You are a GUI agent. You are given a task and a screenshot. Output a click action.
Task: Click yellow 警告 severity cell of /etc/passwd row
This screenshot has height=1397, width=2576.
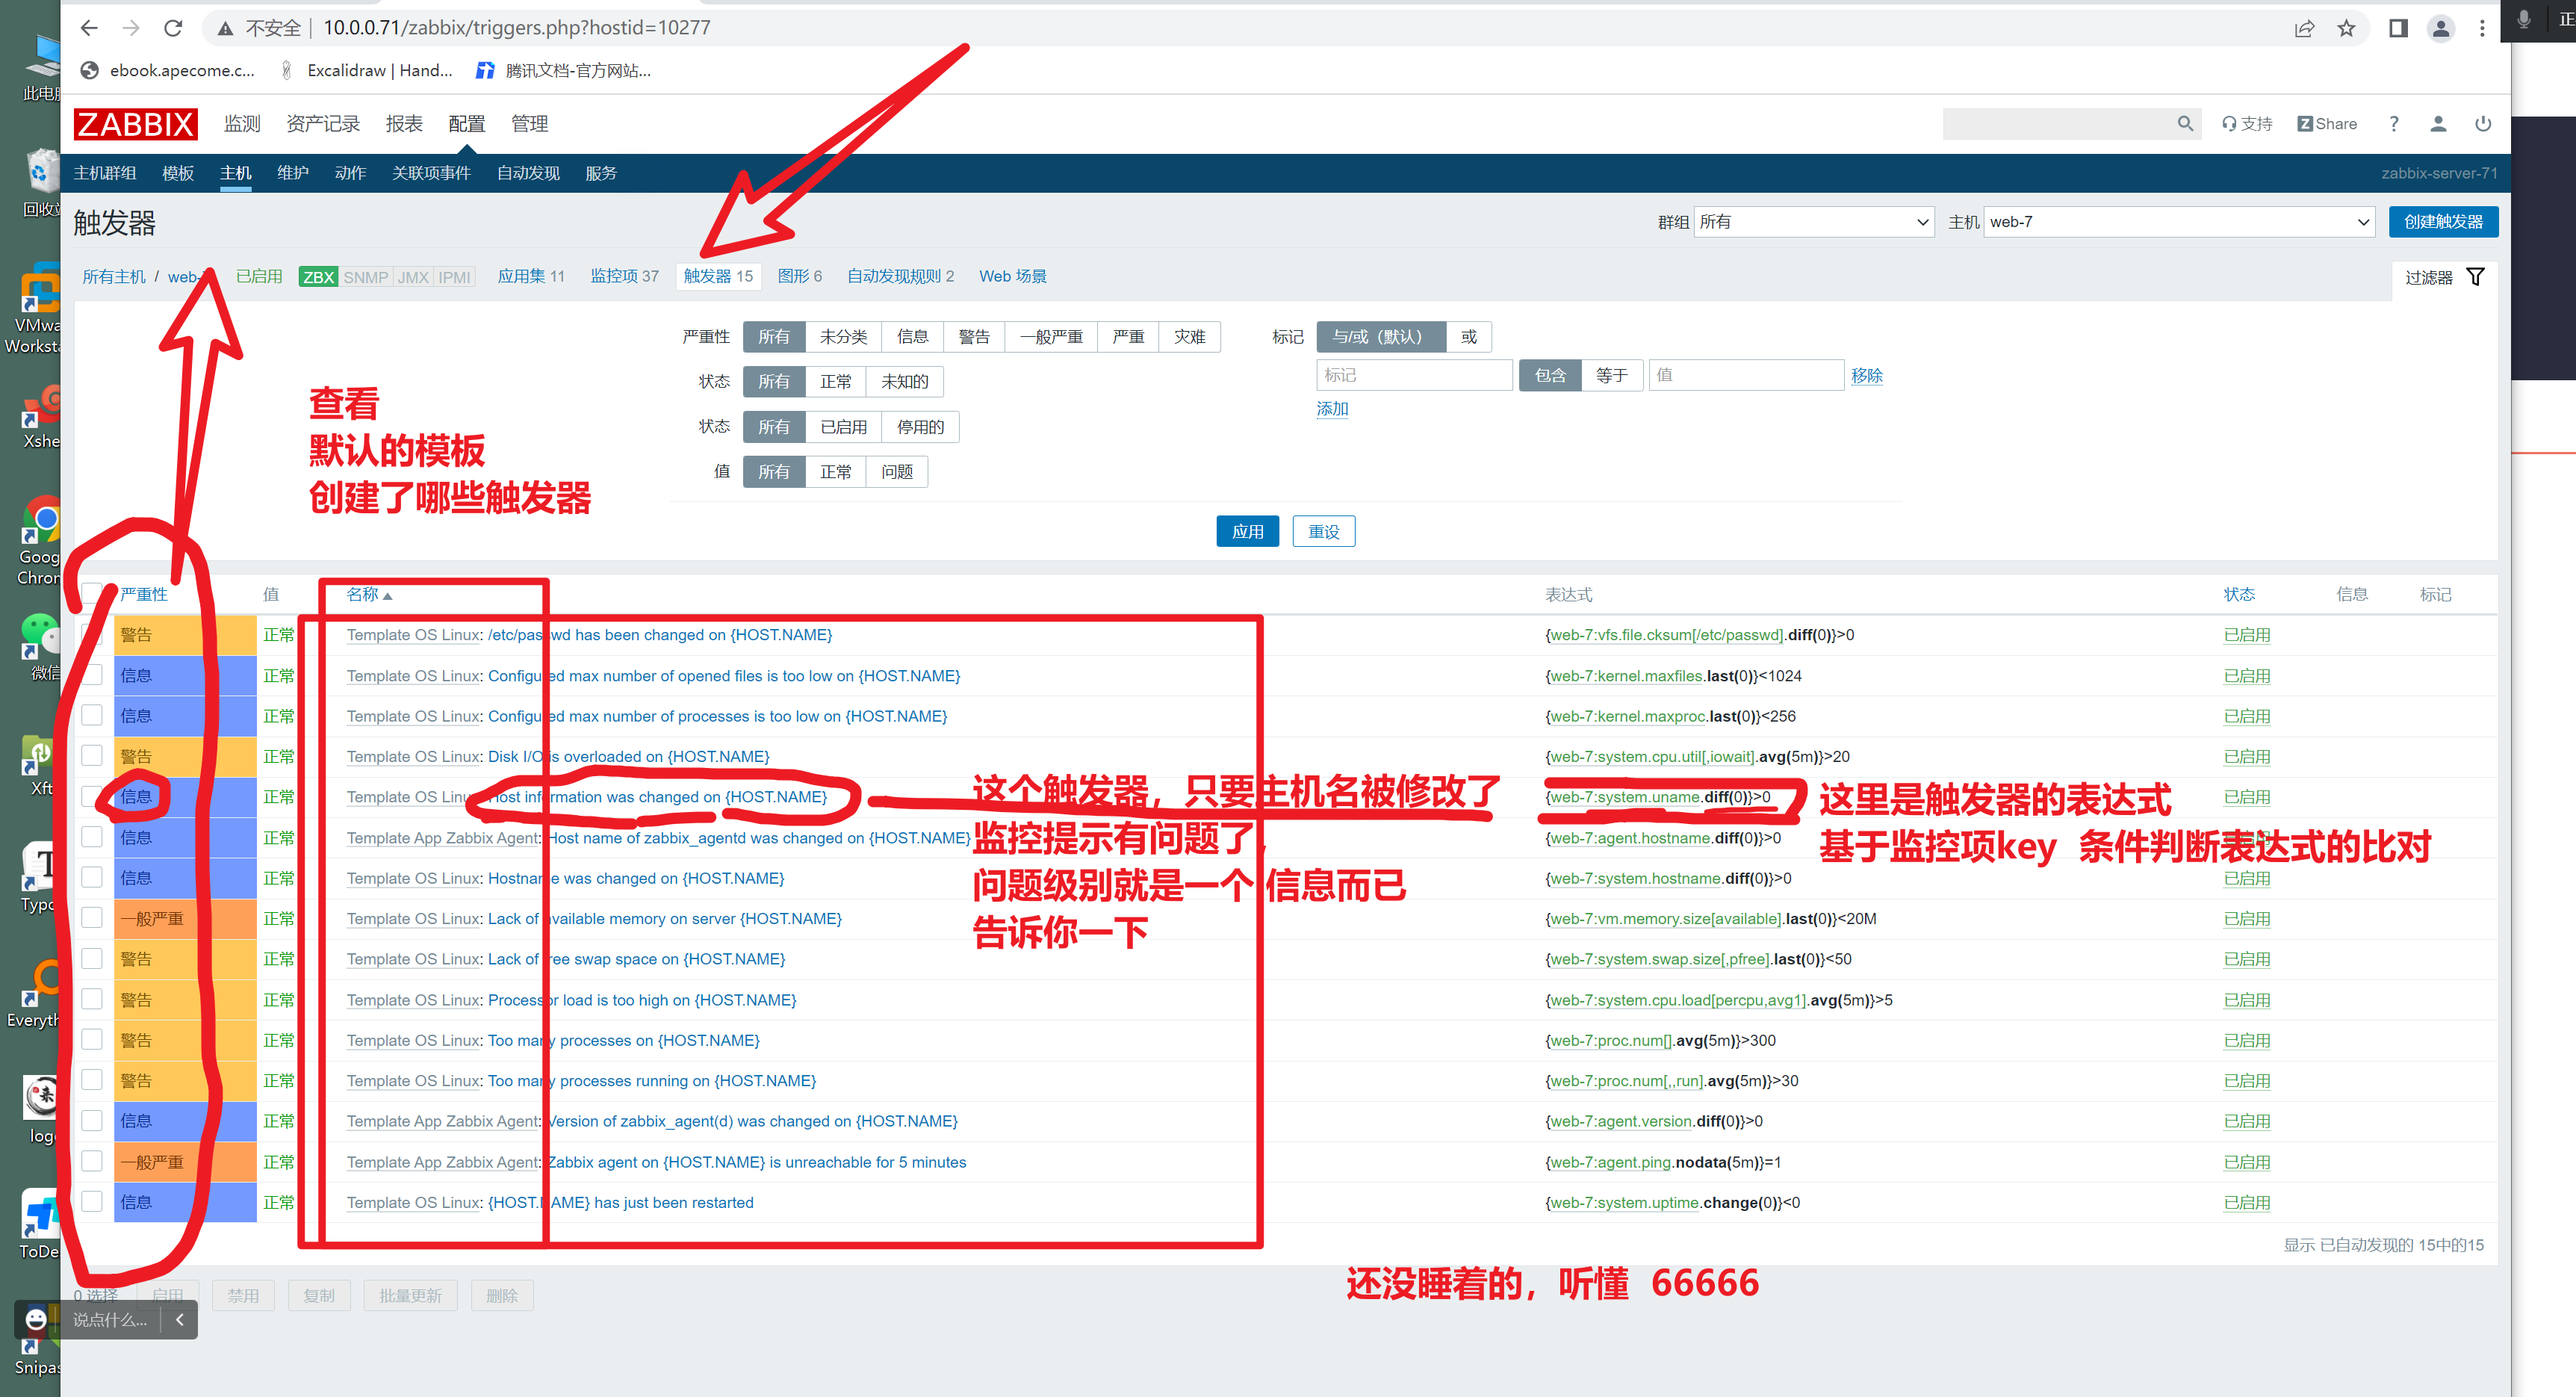185,635
